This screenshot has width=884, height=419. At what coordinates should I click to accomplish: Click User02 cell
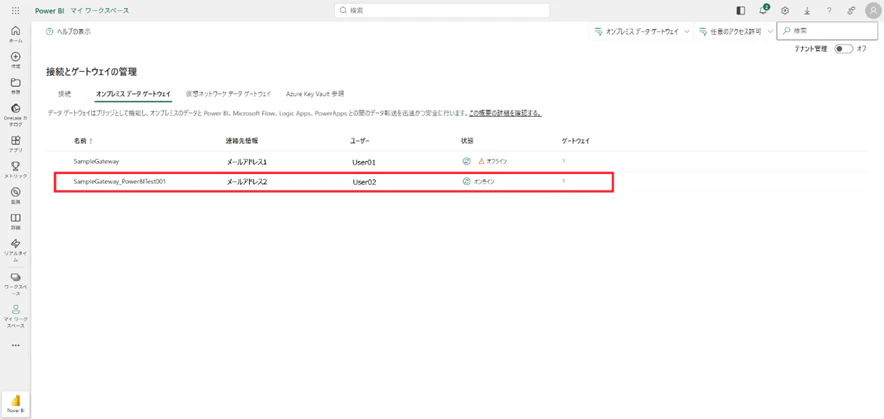[x=364, y=182]
